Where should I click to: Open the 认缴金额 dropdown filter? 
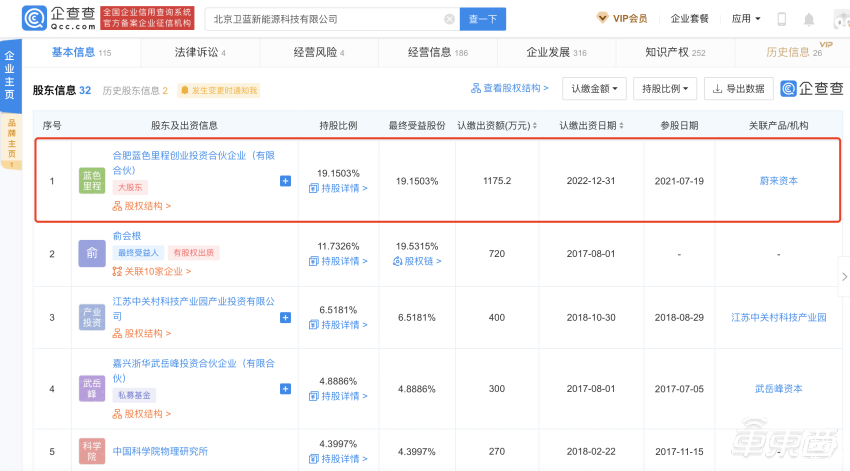click(594, 89)
